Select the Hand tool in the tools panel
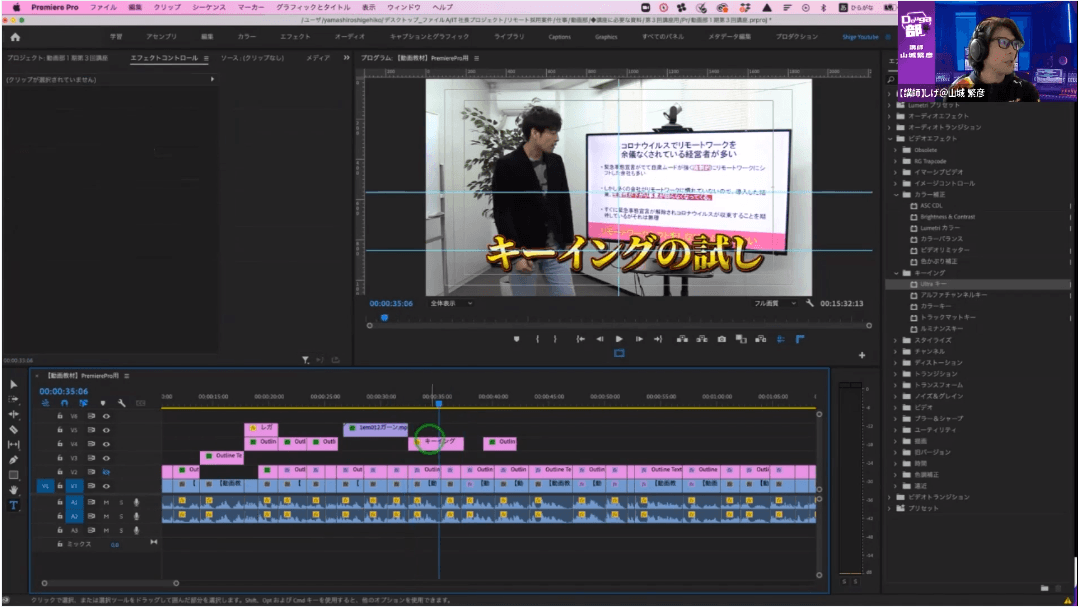The image size is (1078, 607). tap(14, 490)
